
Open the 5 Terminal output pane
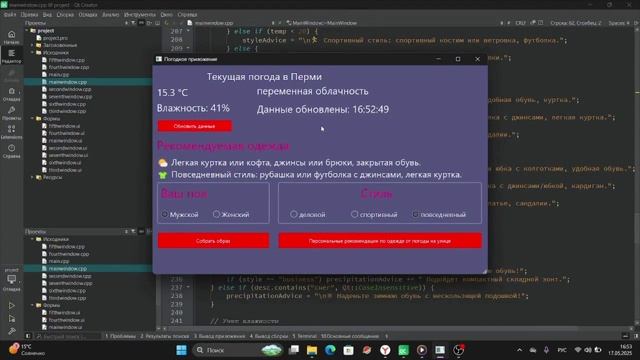304,336
